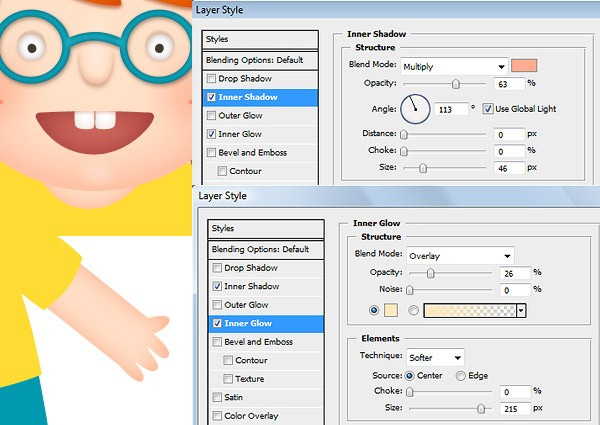Select Styles in lower Layer Style dialog
Image resolution: width=600 pixels, height=425 pixels.
click(266, 229)
